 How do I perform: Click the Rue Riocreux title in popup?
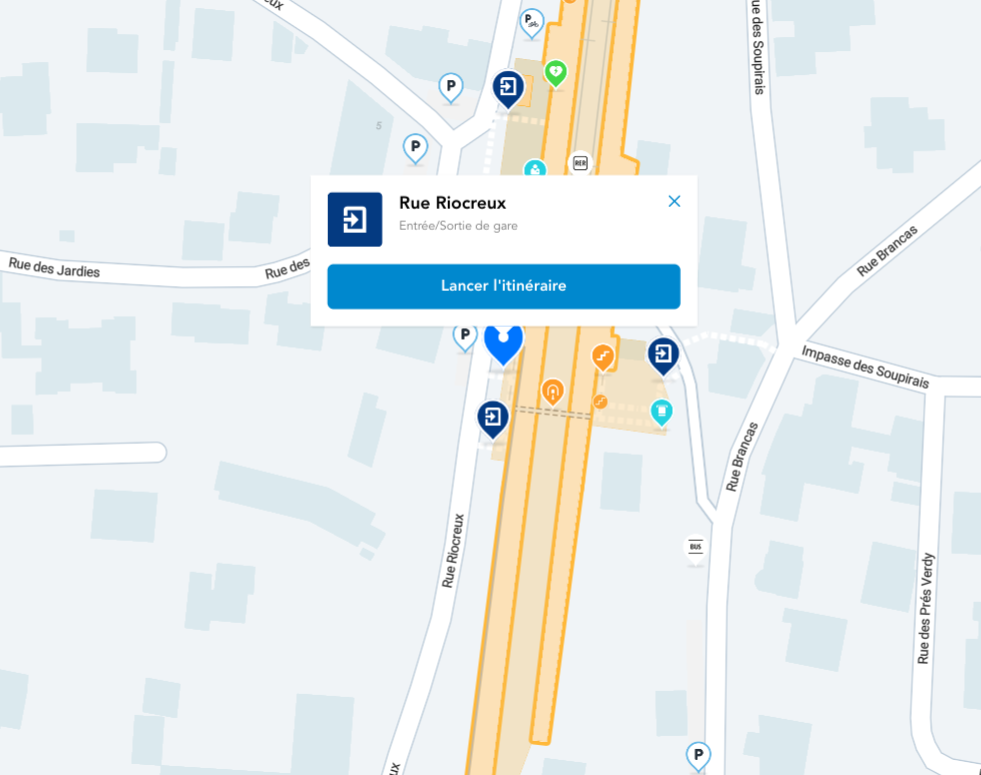pos(452,203)
